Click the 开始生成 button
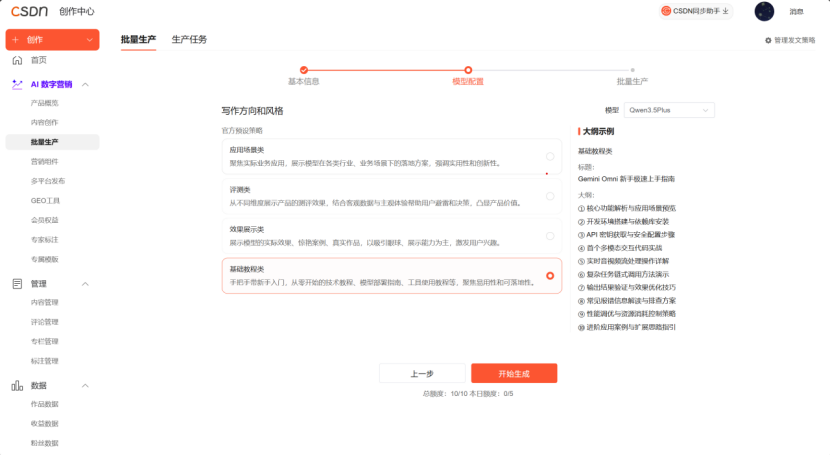The width and height of the screenshot is (830, 456). coord(514,373)
